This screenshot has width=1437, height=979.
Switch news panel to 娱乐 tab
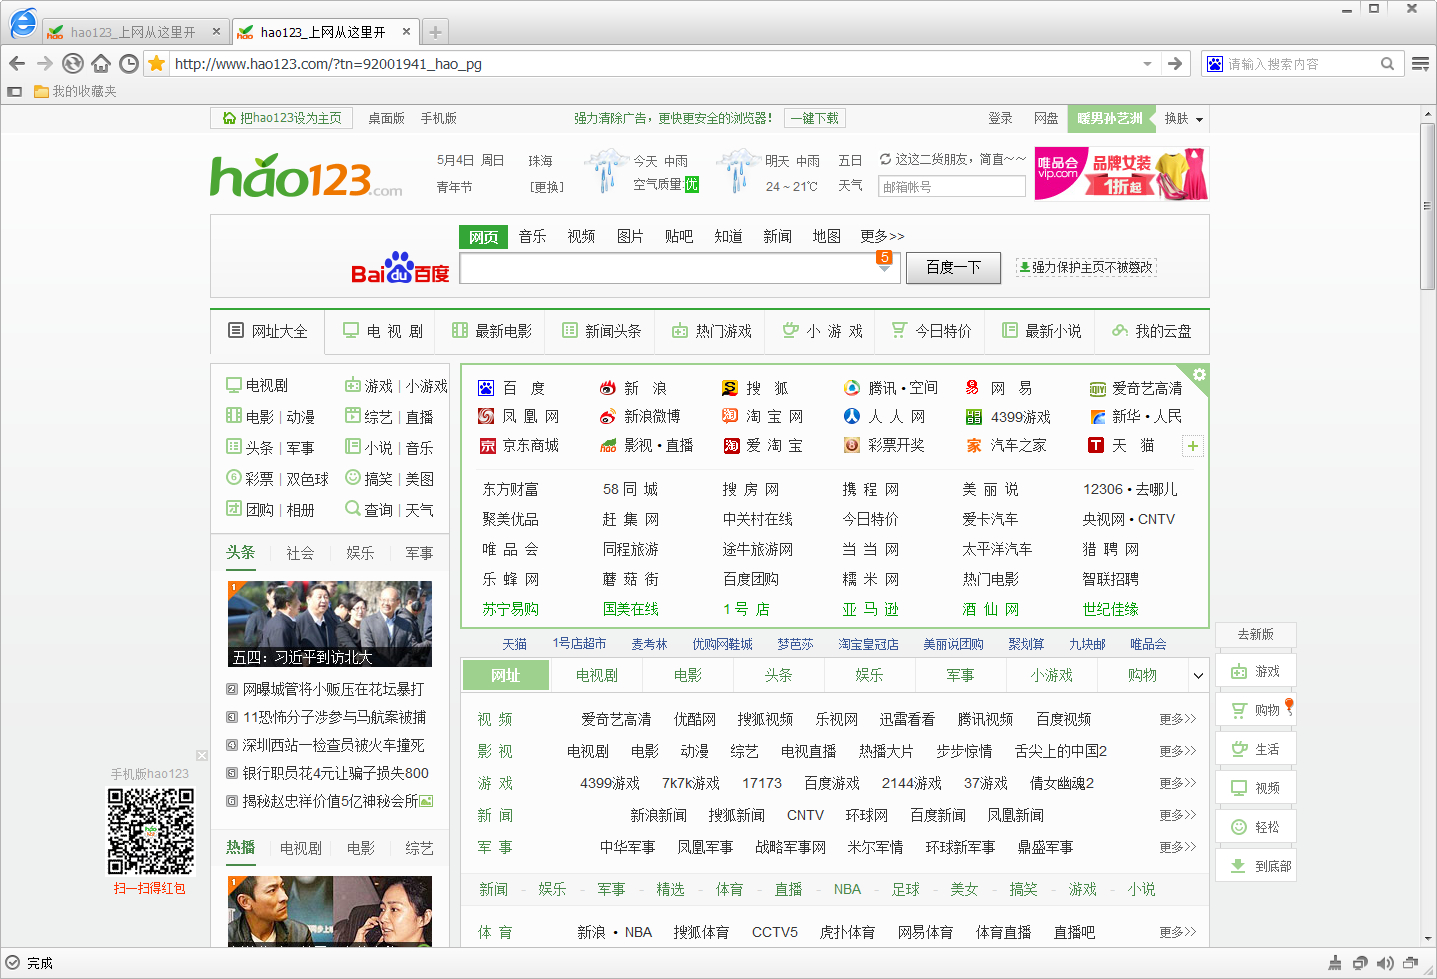[x=360, y=553]
